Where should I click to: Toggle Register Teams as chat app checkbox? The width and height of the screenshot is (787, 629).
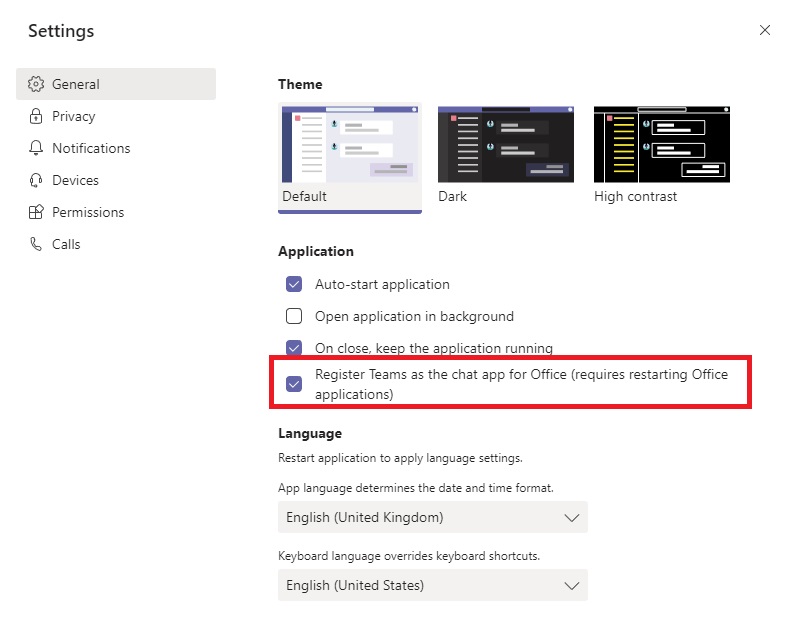294,384
